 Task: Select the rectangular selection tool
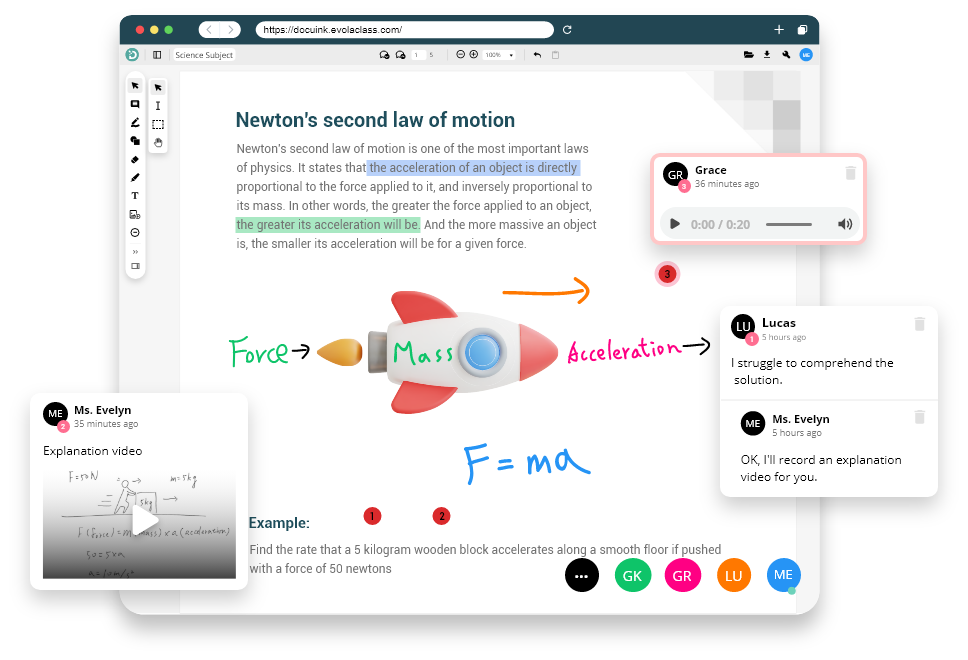pyautogui.click(x=157, y=123)
